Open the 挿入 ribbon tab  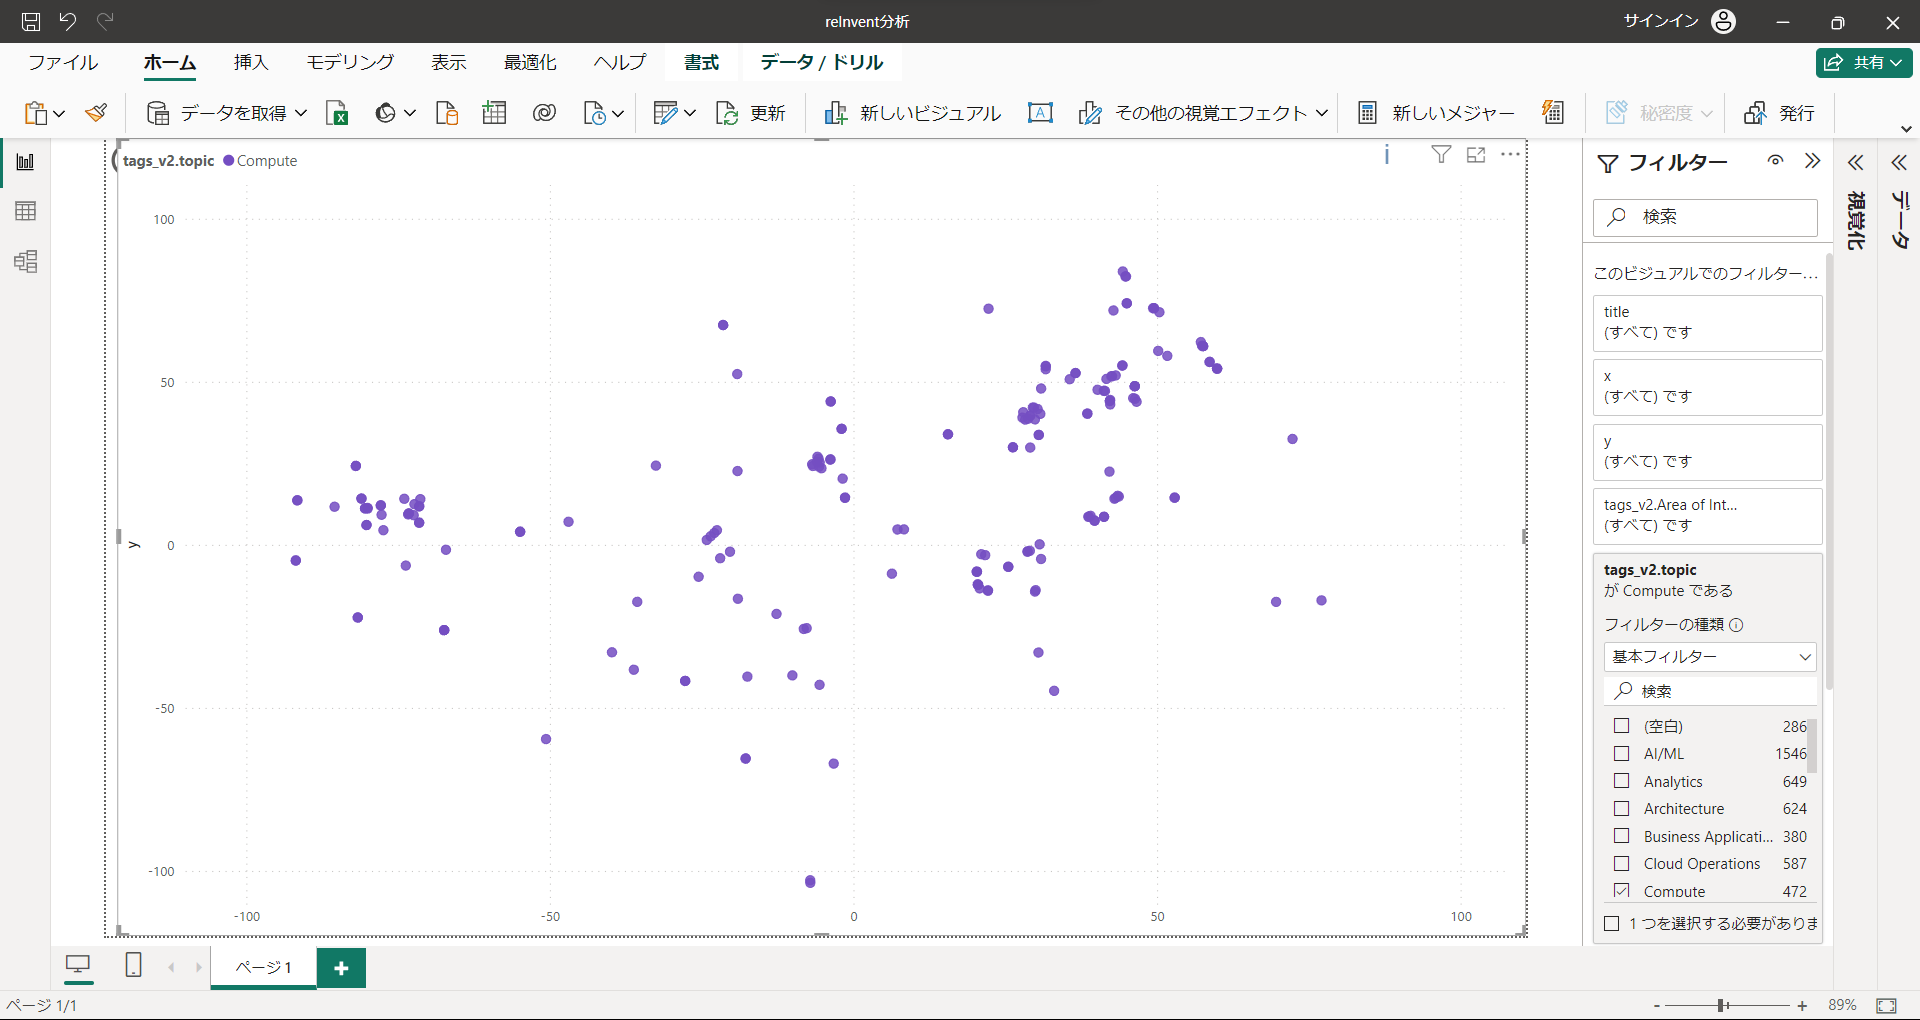click(x=251, y=62)
